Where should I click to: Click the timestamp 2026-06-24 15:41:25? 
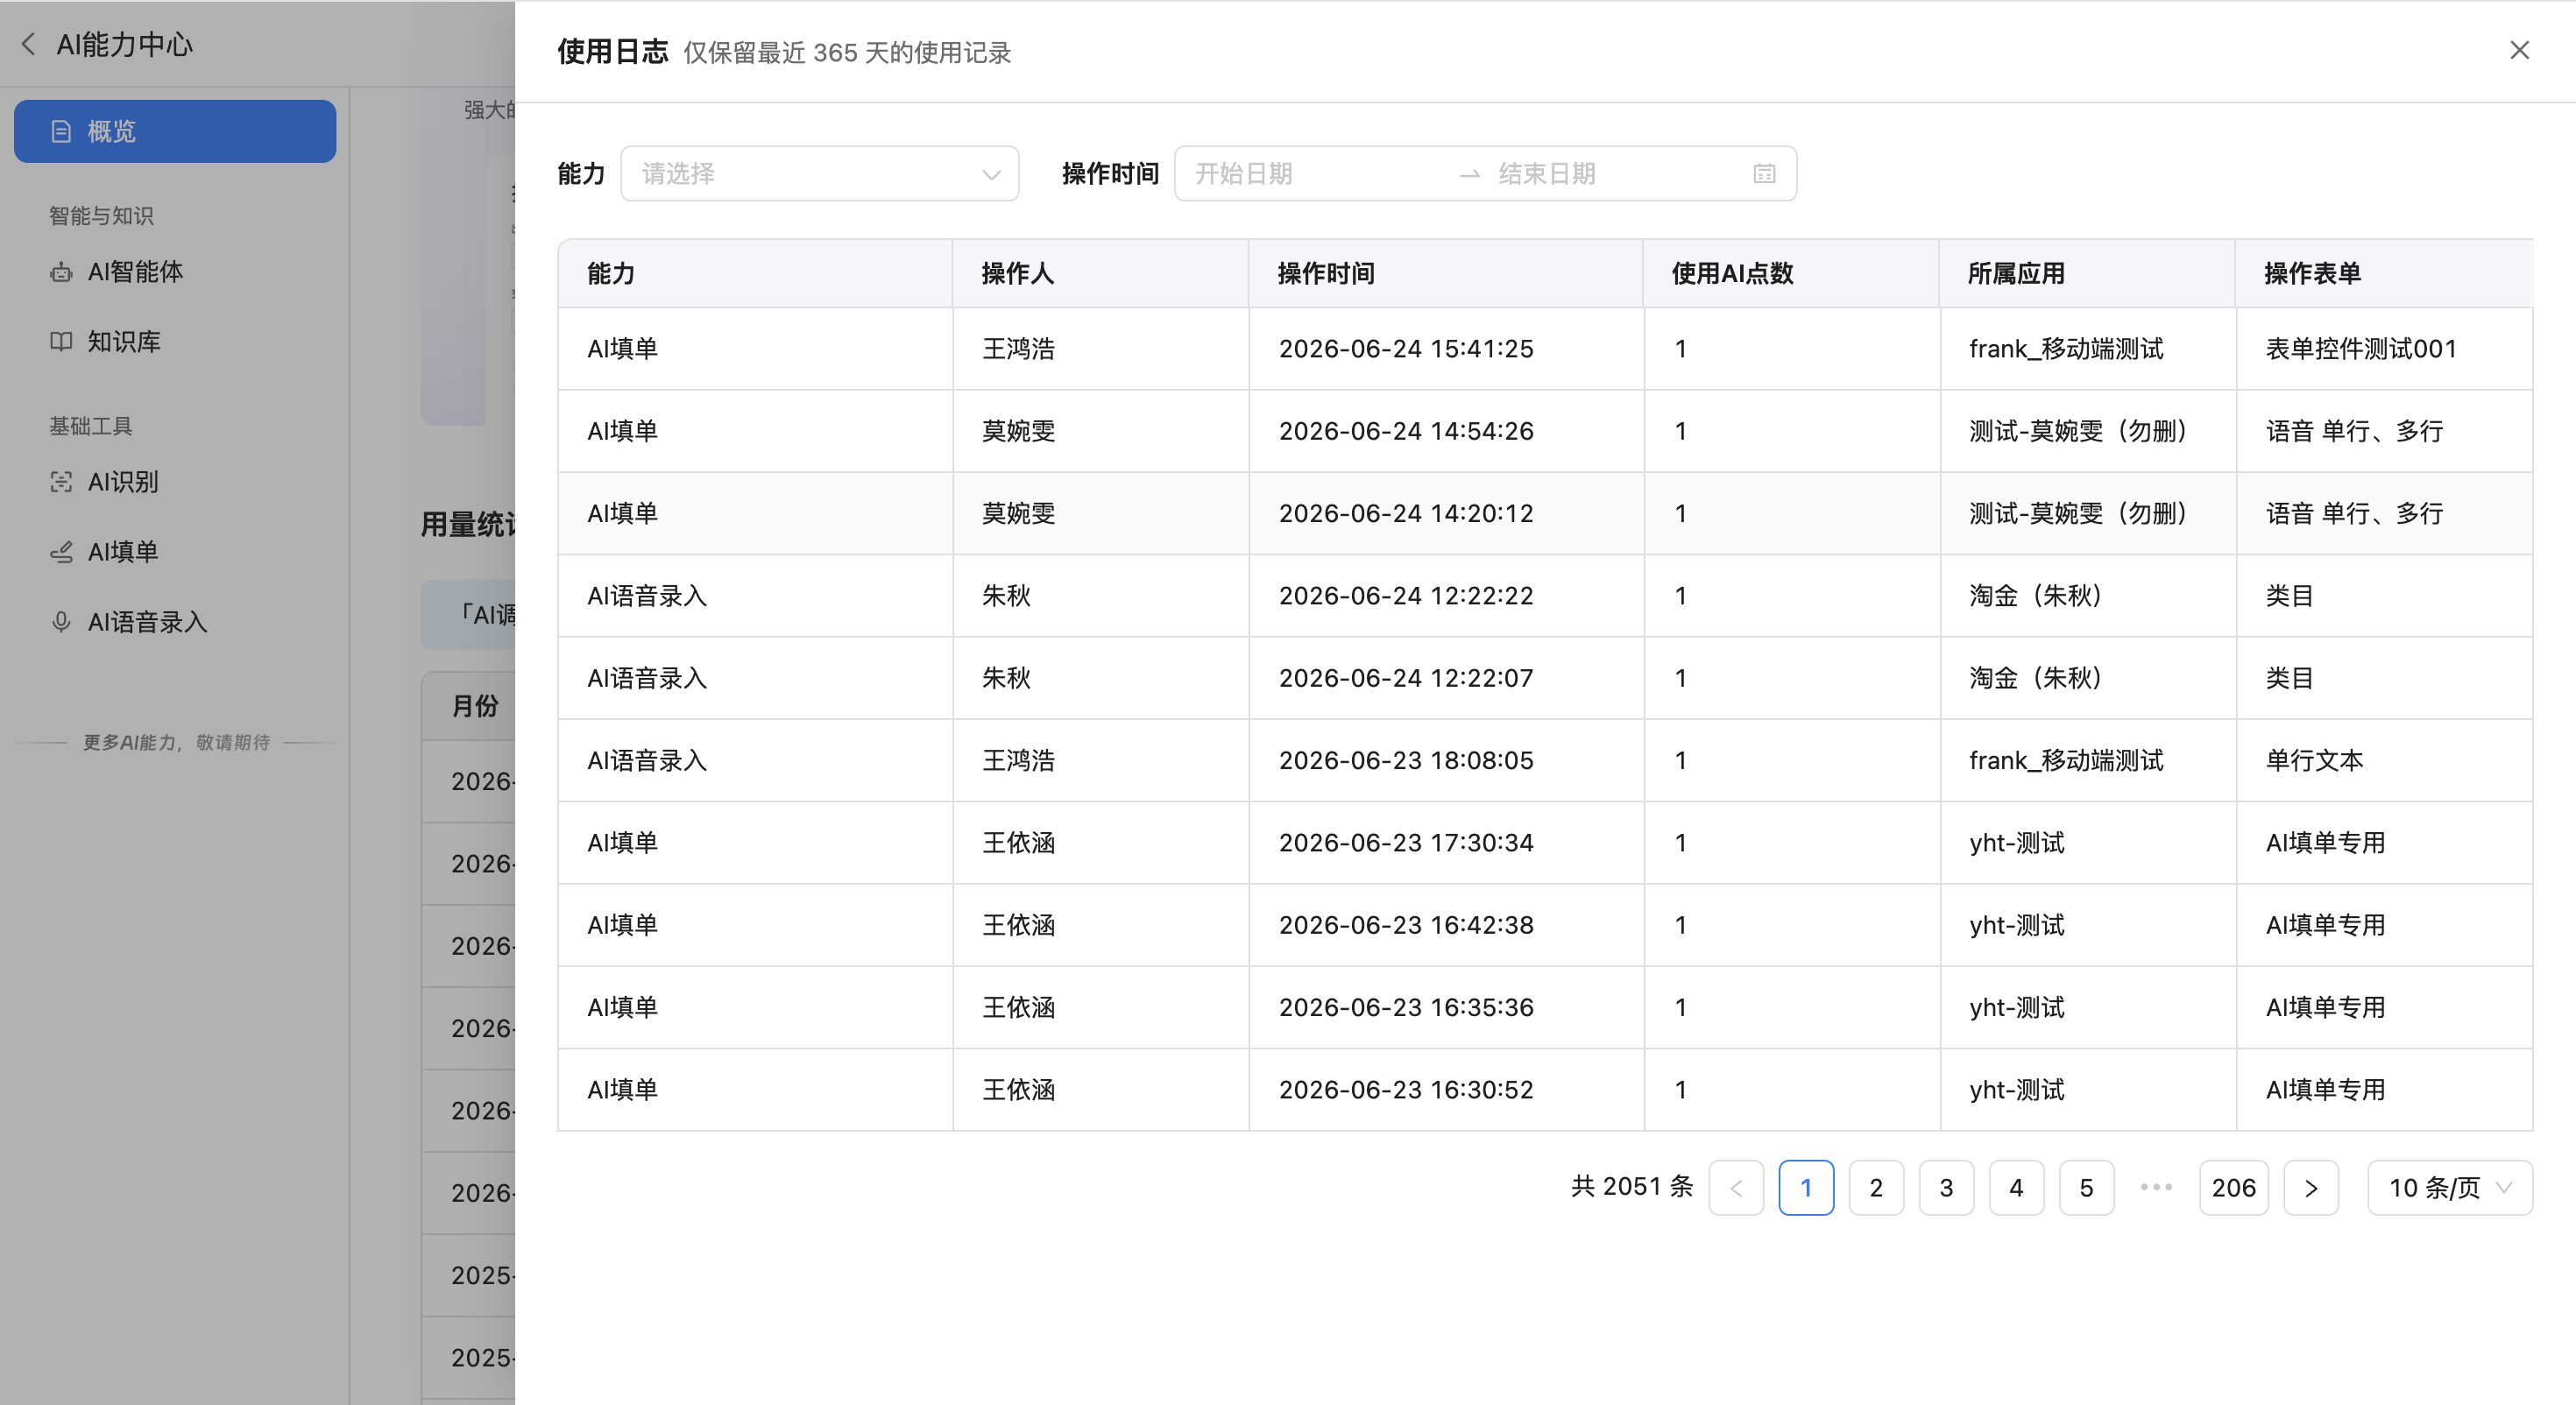[x=1406, y=349]
